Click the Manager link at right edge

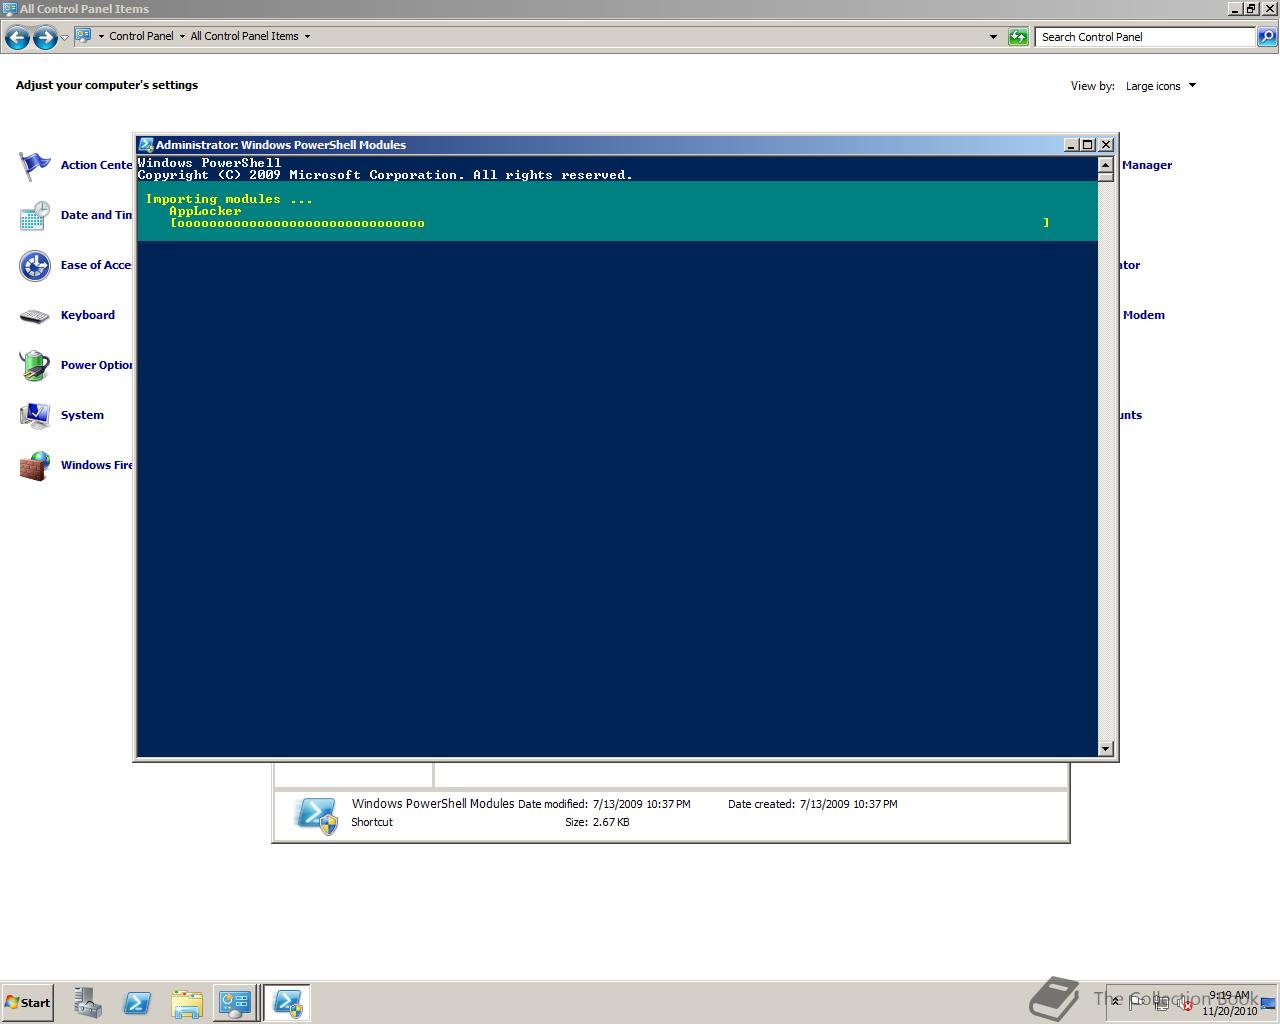tap(1147, 165)
